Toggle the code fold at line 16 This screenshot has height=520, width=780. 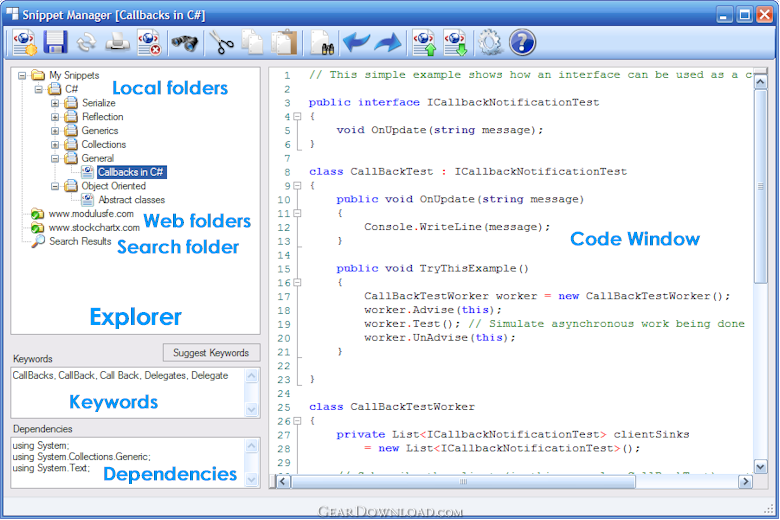click(x=297, y=283)
